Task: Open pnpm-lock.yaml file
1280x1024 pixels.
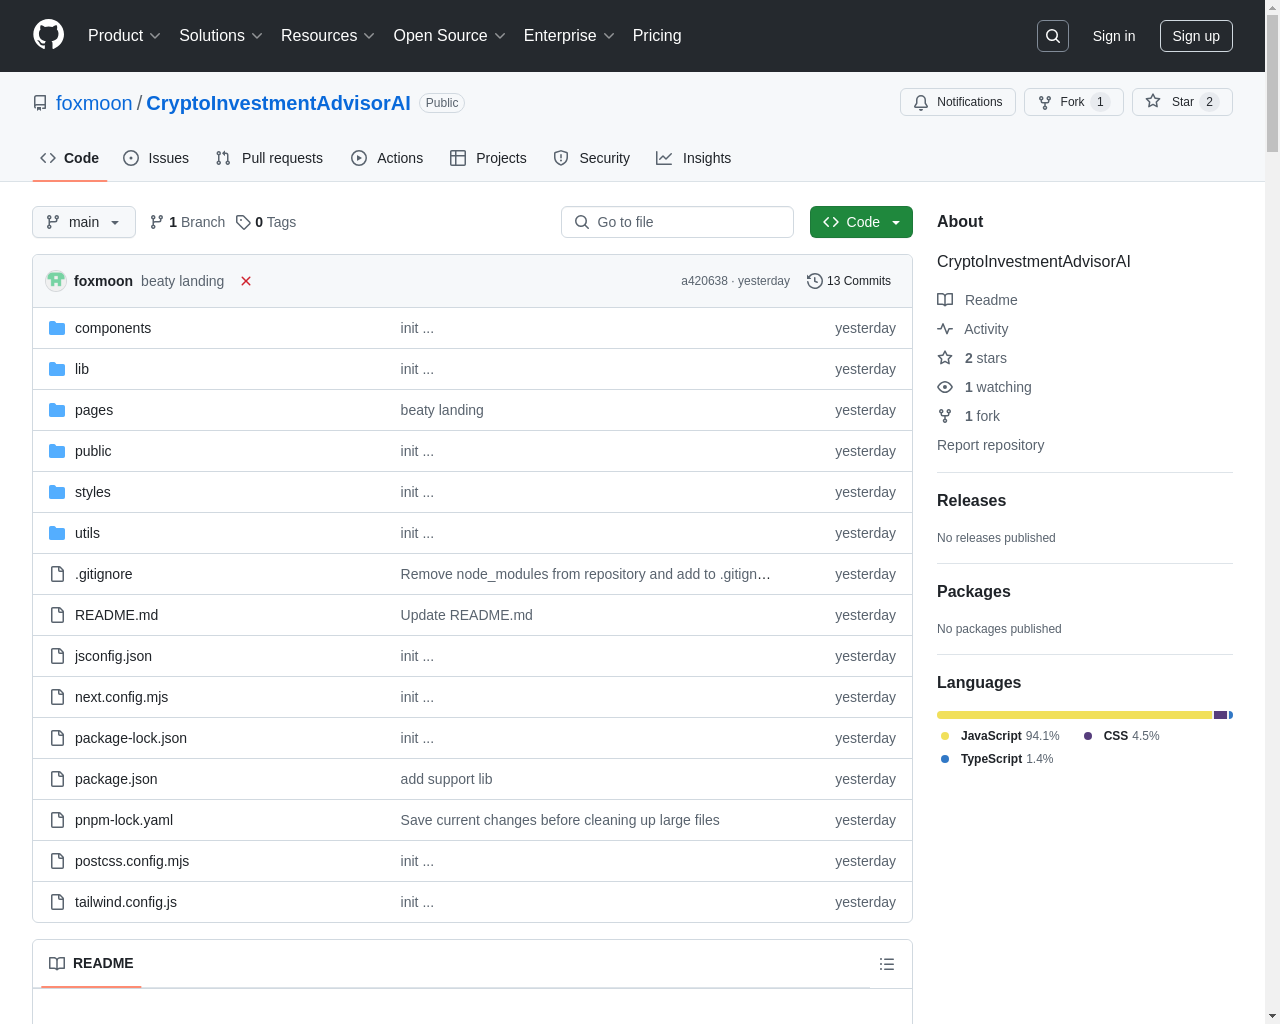Action: 124,820
